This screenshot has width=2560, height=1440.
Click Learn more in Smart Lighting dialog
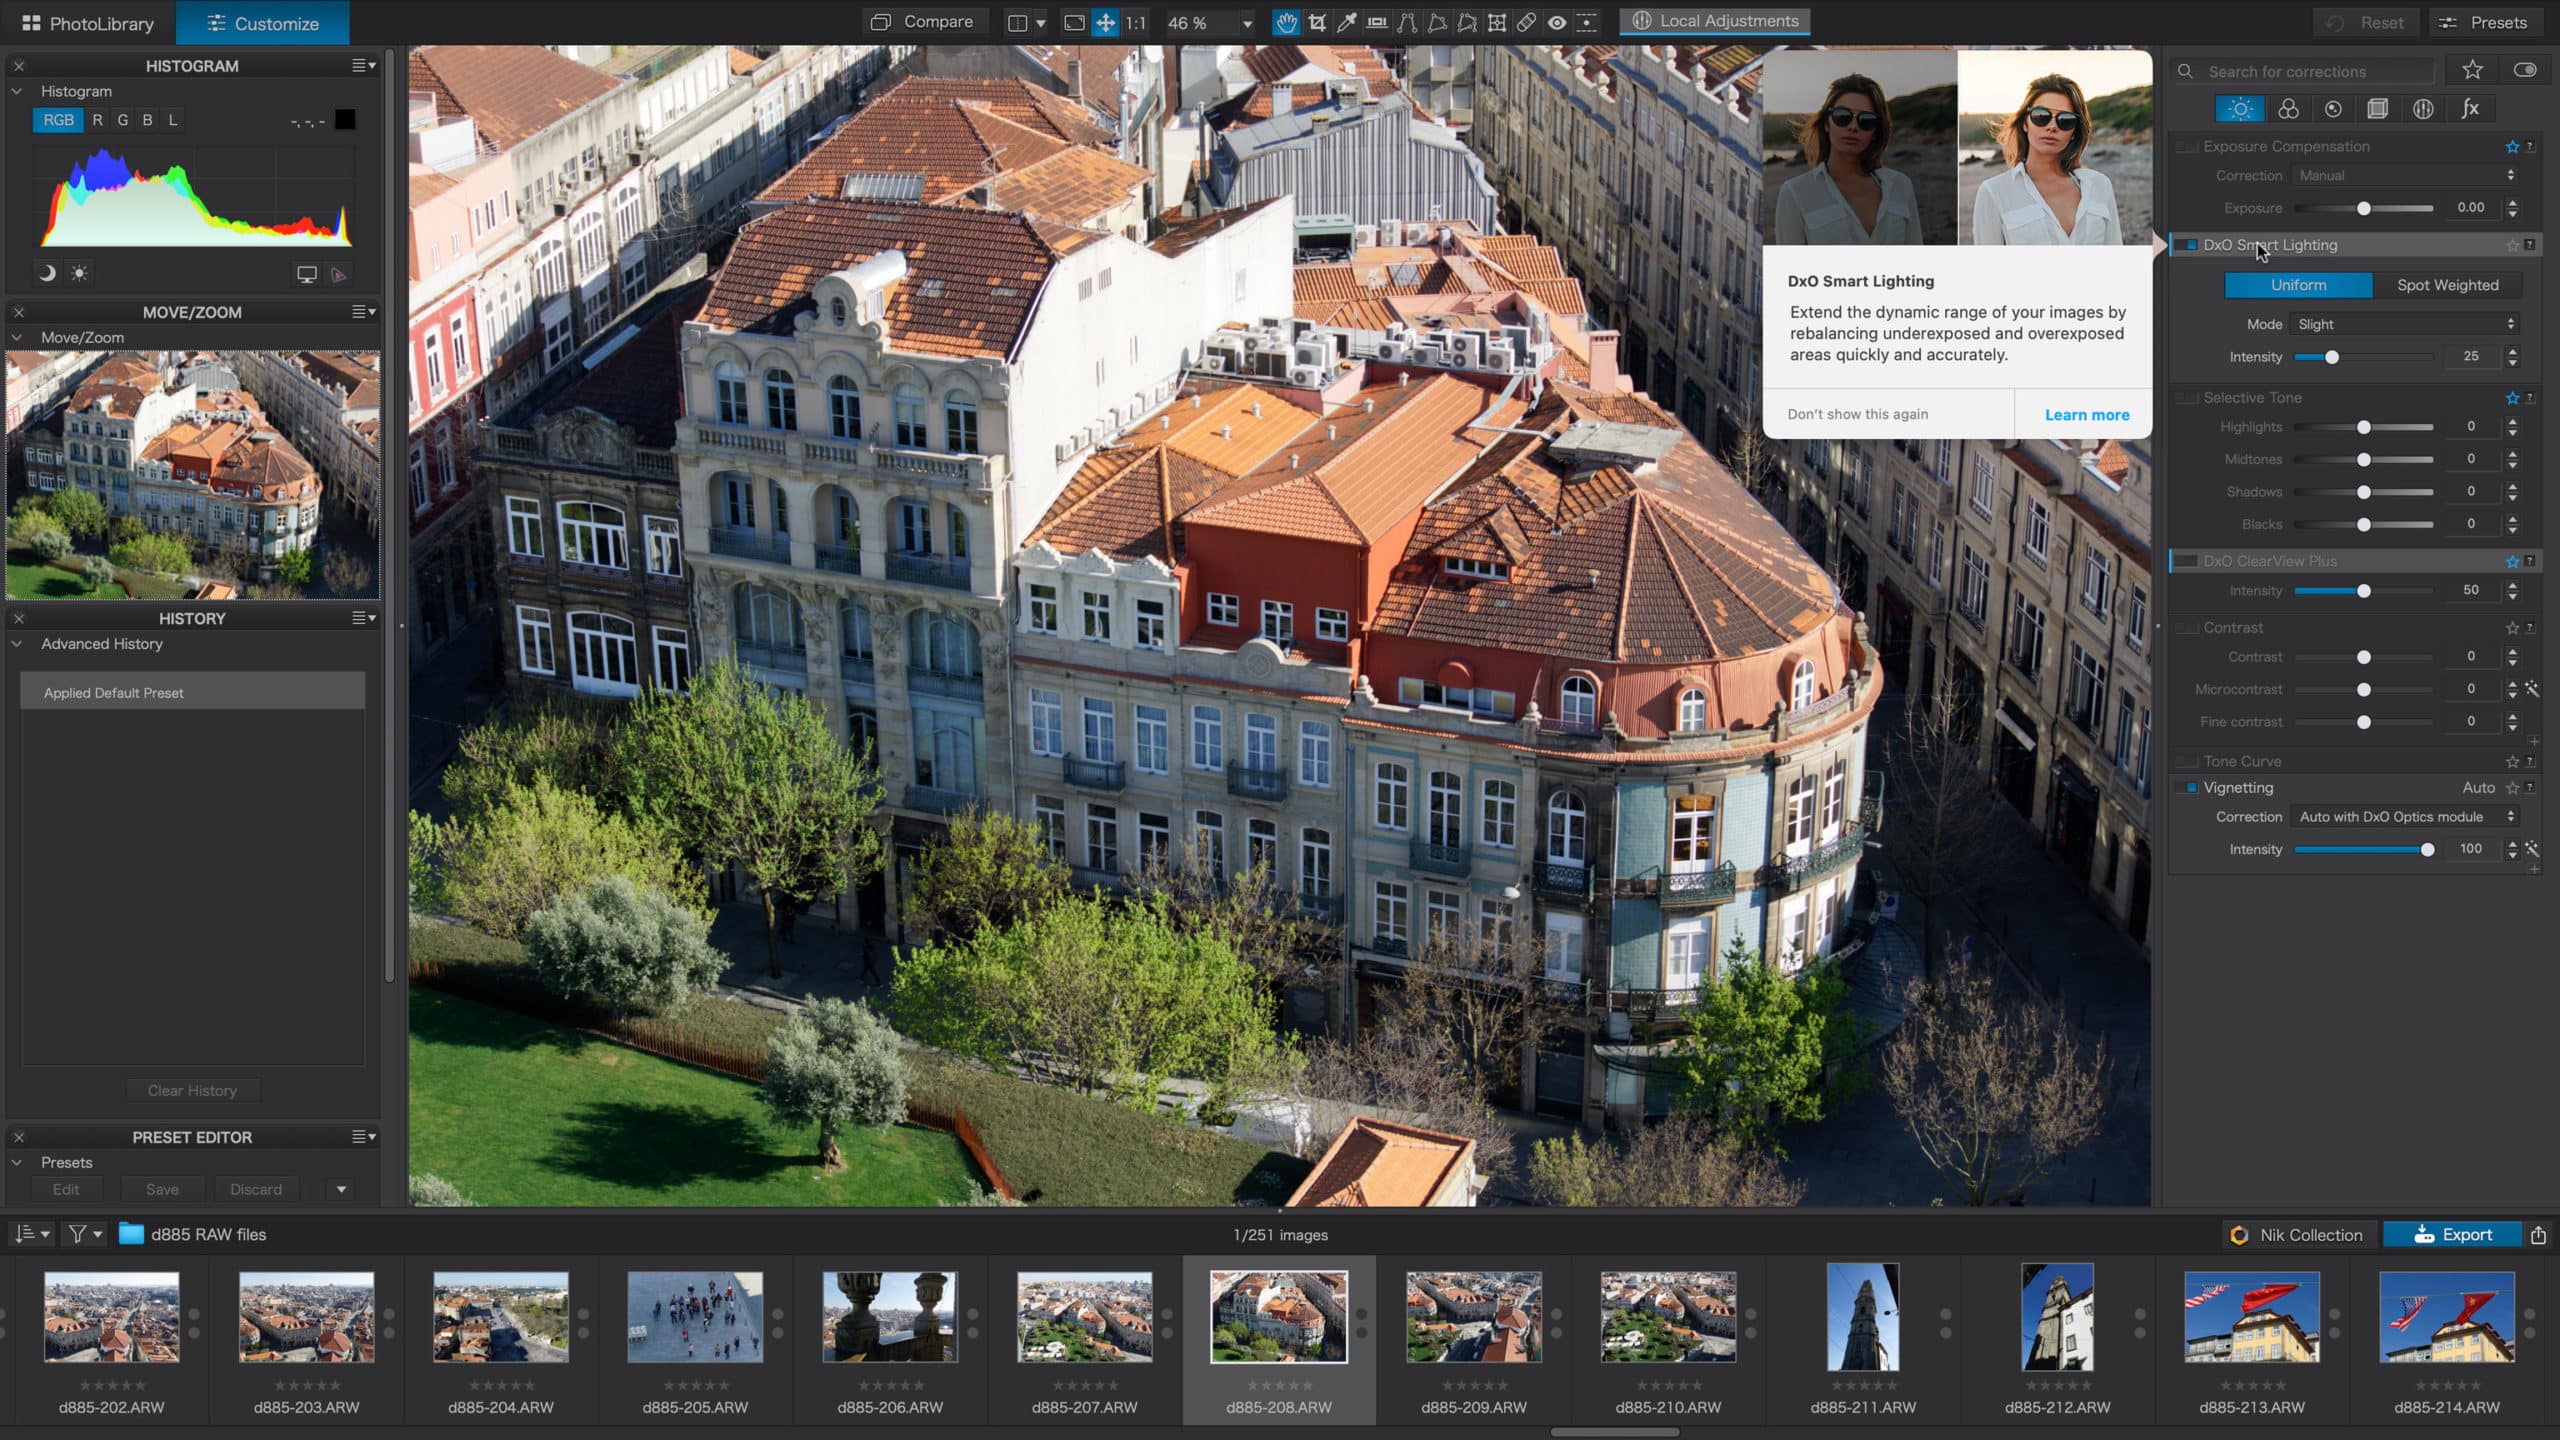(2085, 413)
